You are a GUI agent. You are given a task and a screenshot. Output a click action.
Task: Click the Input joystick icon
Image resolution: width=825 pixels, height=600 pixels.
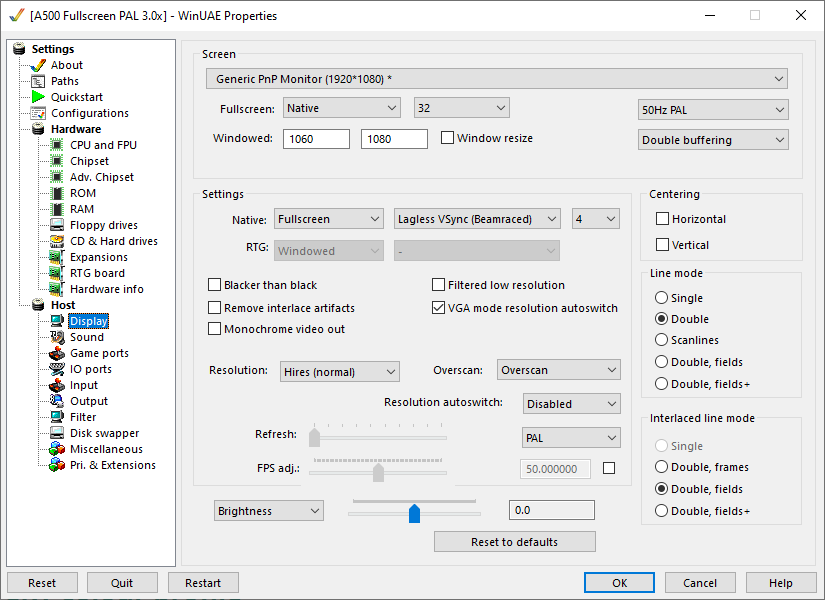(57, 385)
